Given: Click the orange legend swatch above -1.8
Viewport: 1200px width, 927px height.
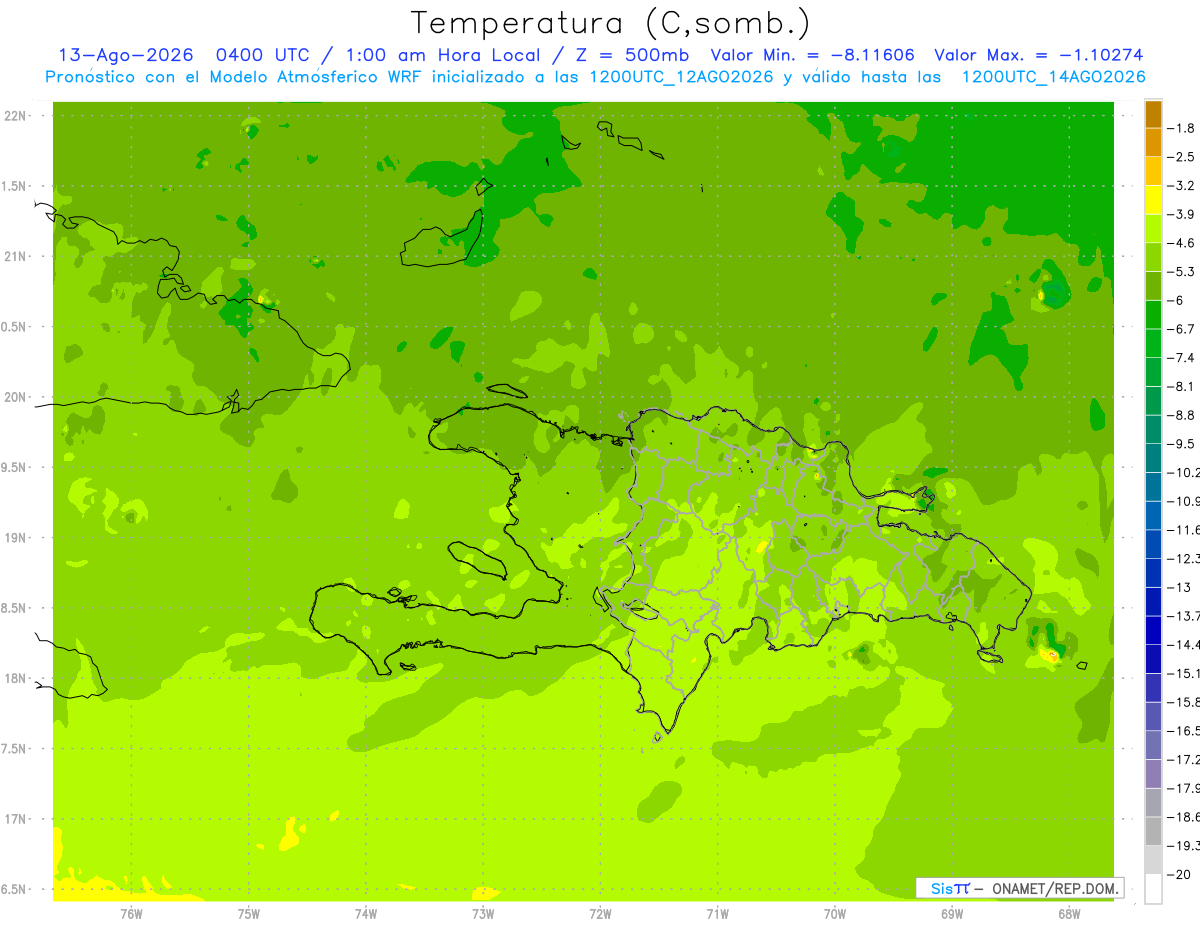Looking at the screenshot, I should [x=1153, y=114].
